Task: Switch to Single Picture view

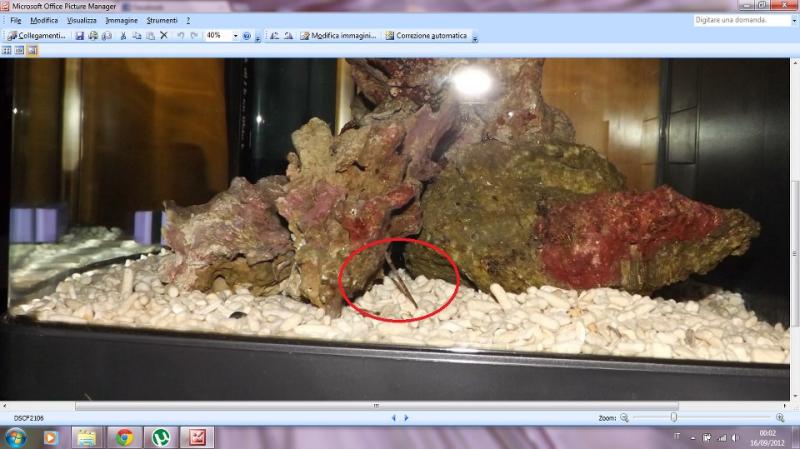Action: click(x=32, y=50)
